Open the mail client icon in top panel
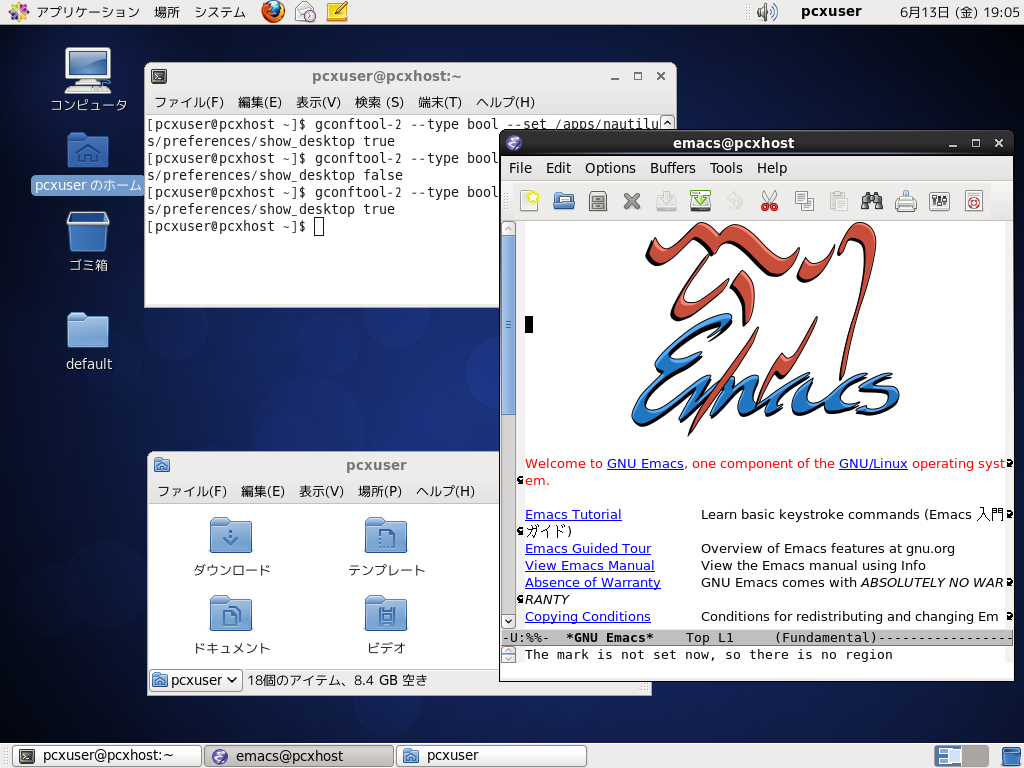Viewport: 1024px width, 768px height. click(x=305, y=12)
